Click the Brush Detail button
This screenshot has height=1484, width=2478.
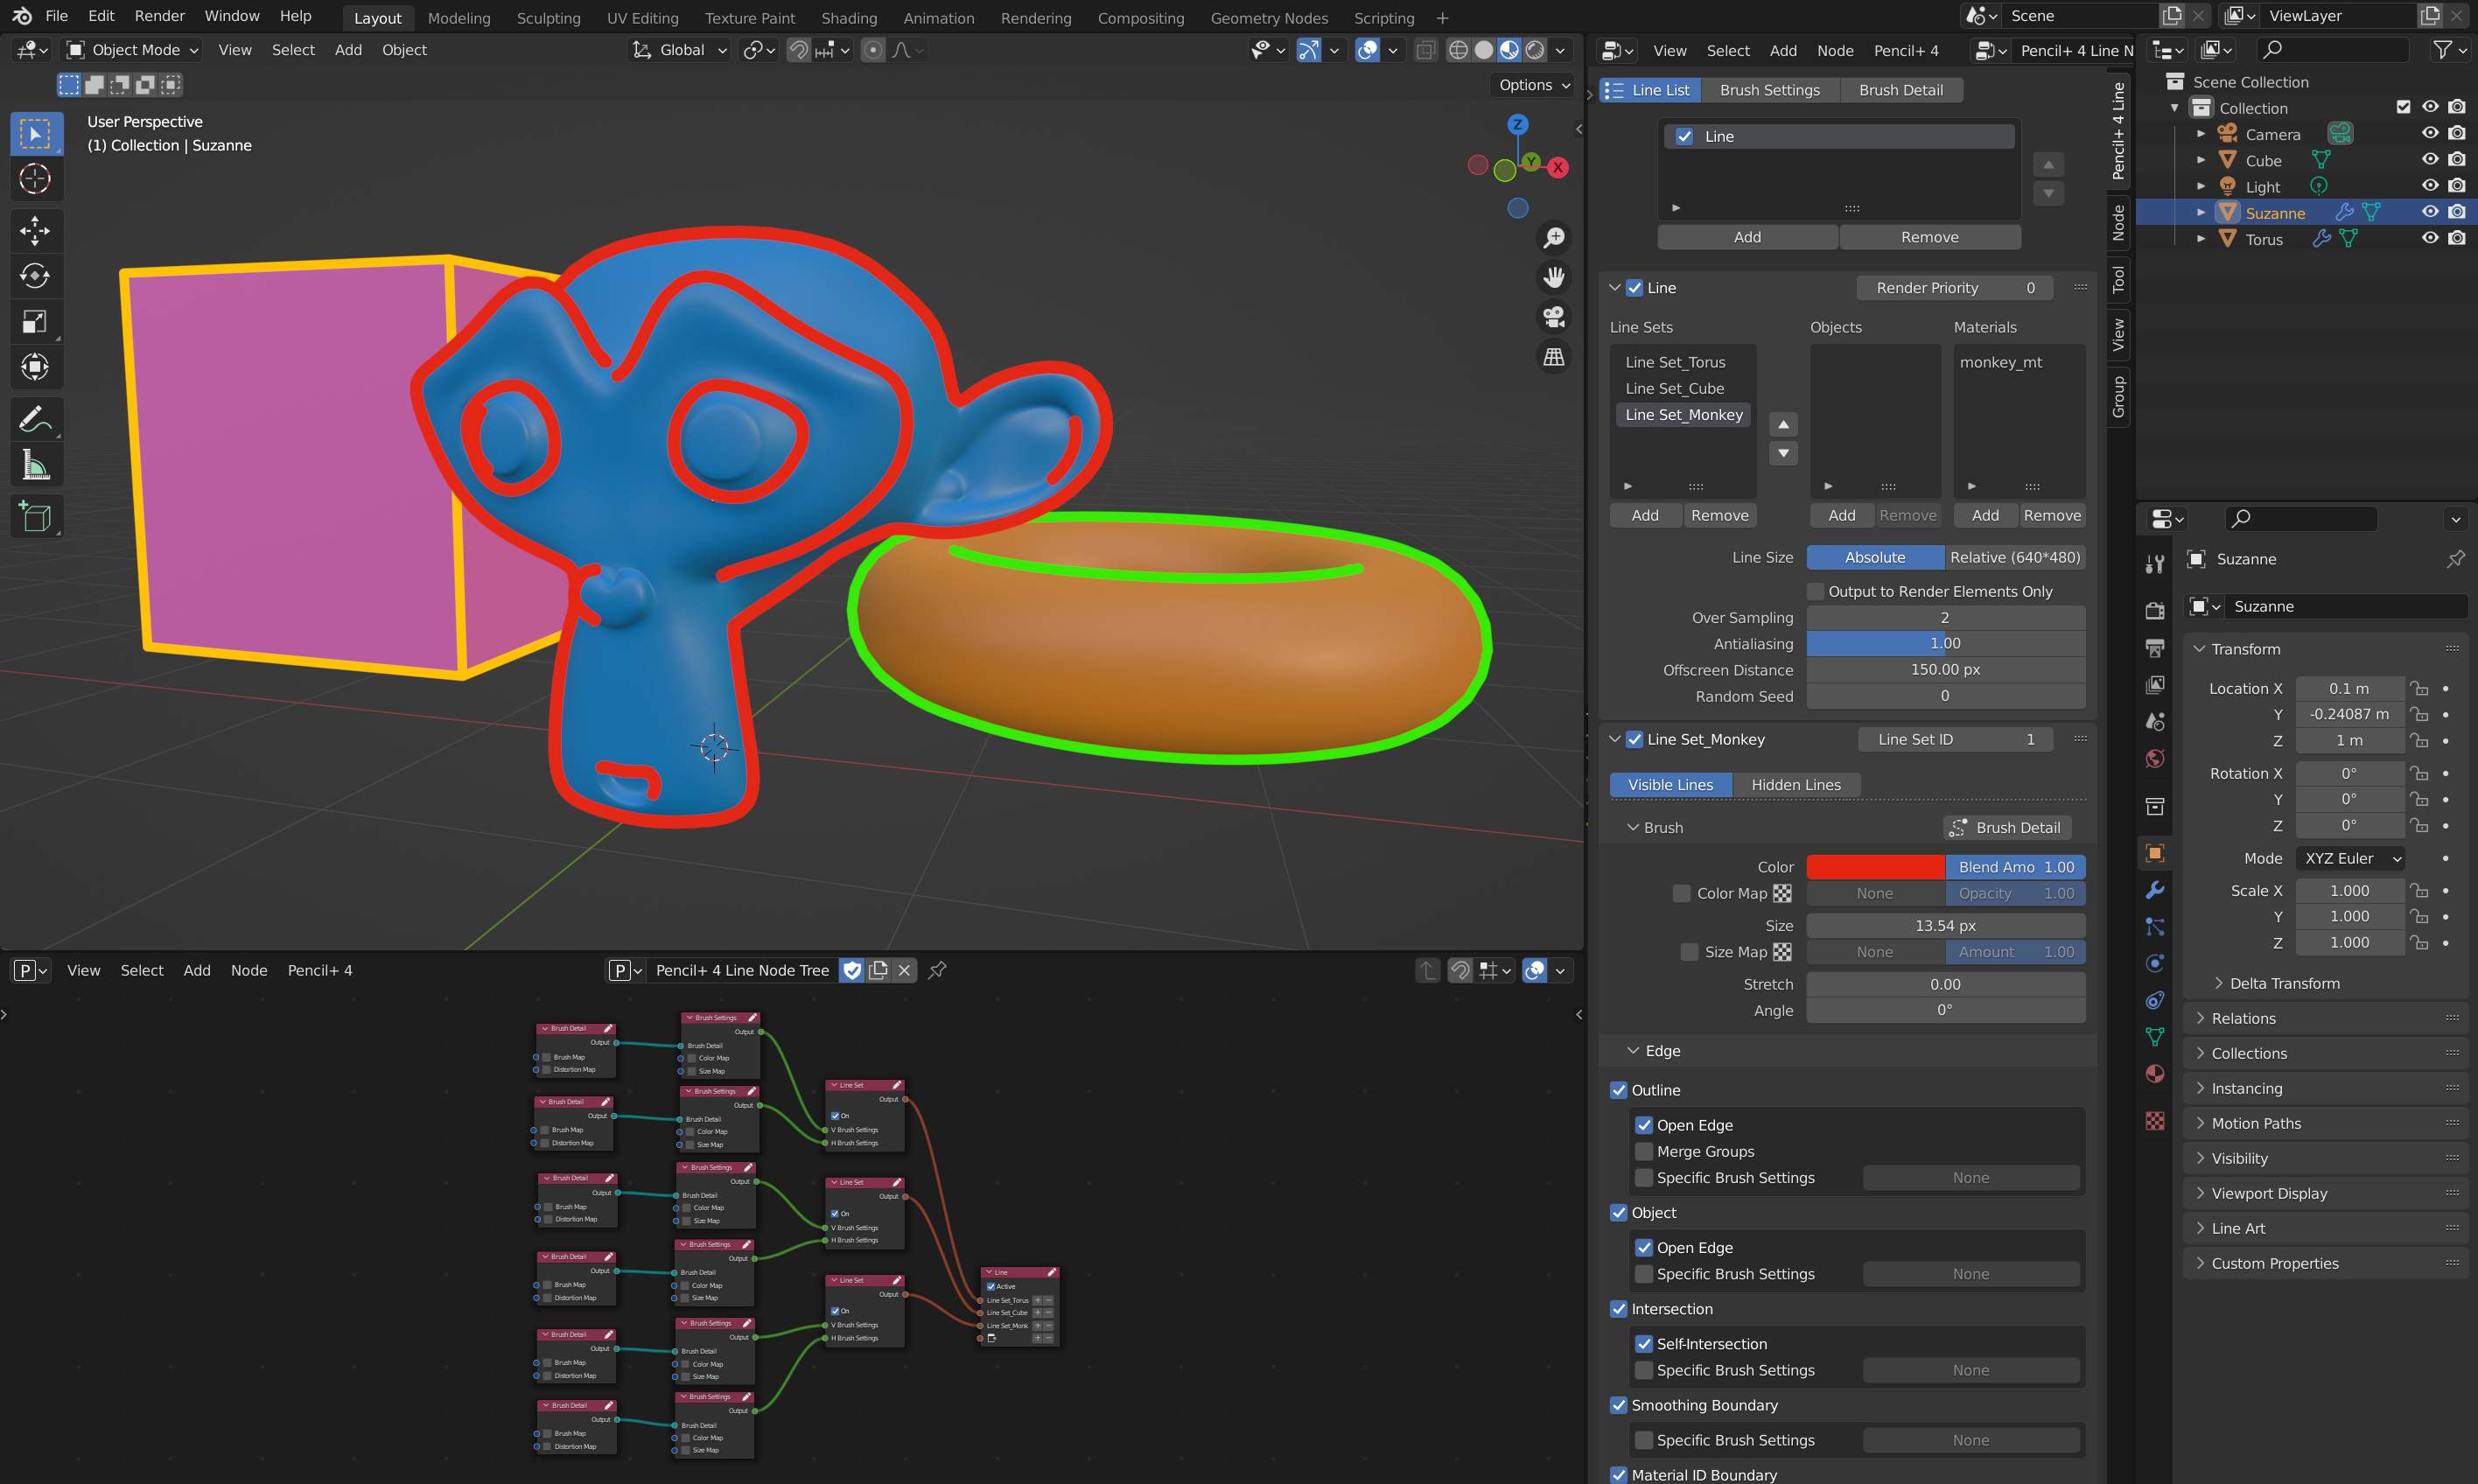coord(2007,828)
